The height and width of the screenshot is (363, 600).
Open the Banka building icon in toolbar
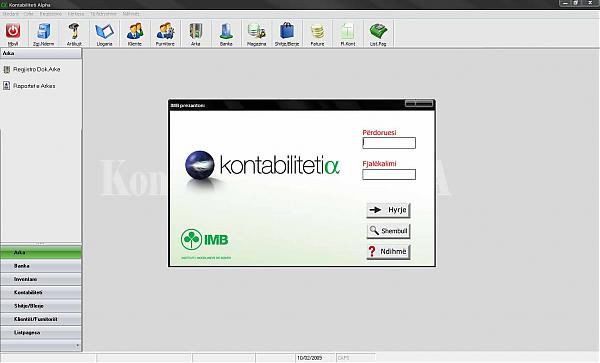pos(226,31)
